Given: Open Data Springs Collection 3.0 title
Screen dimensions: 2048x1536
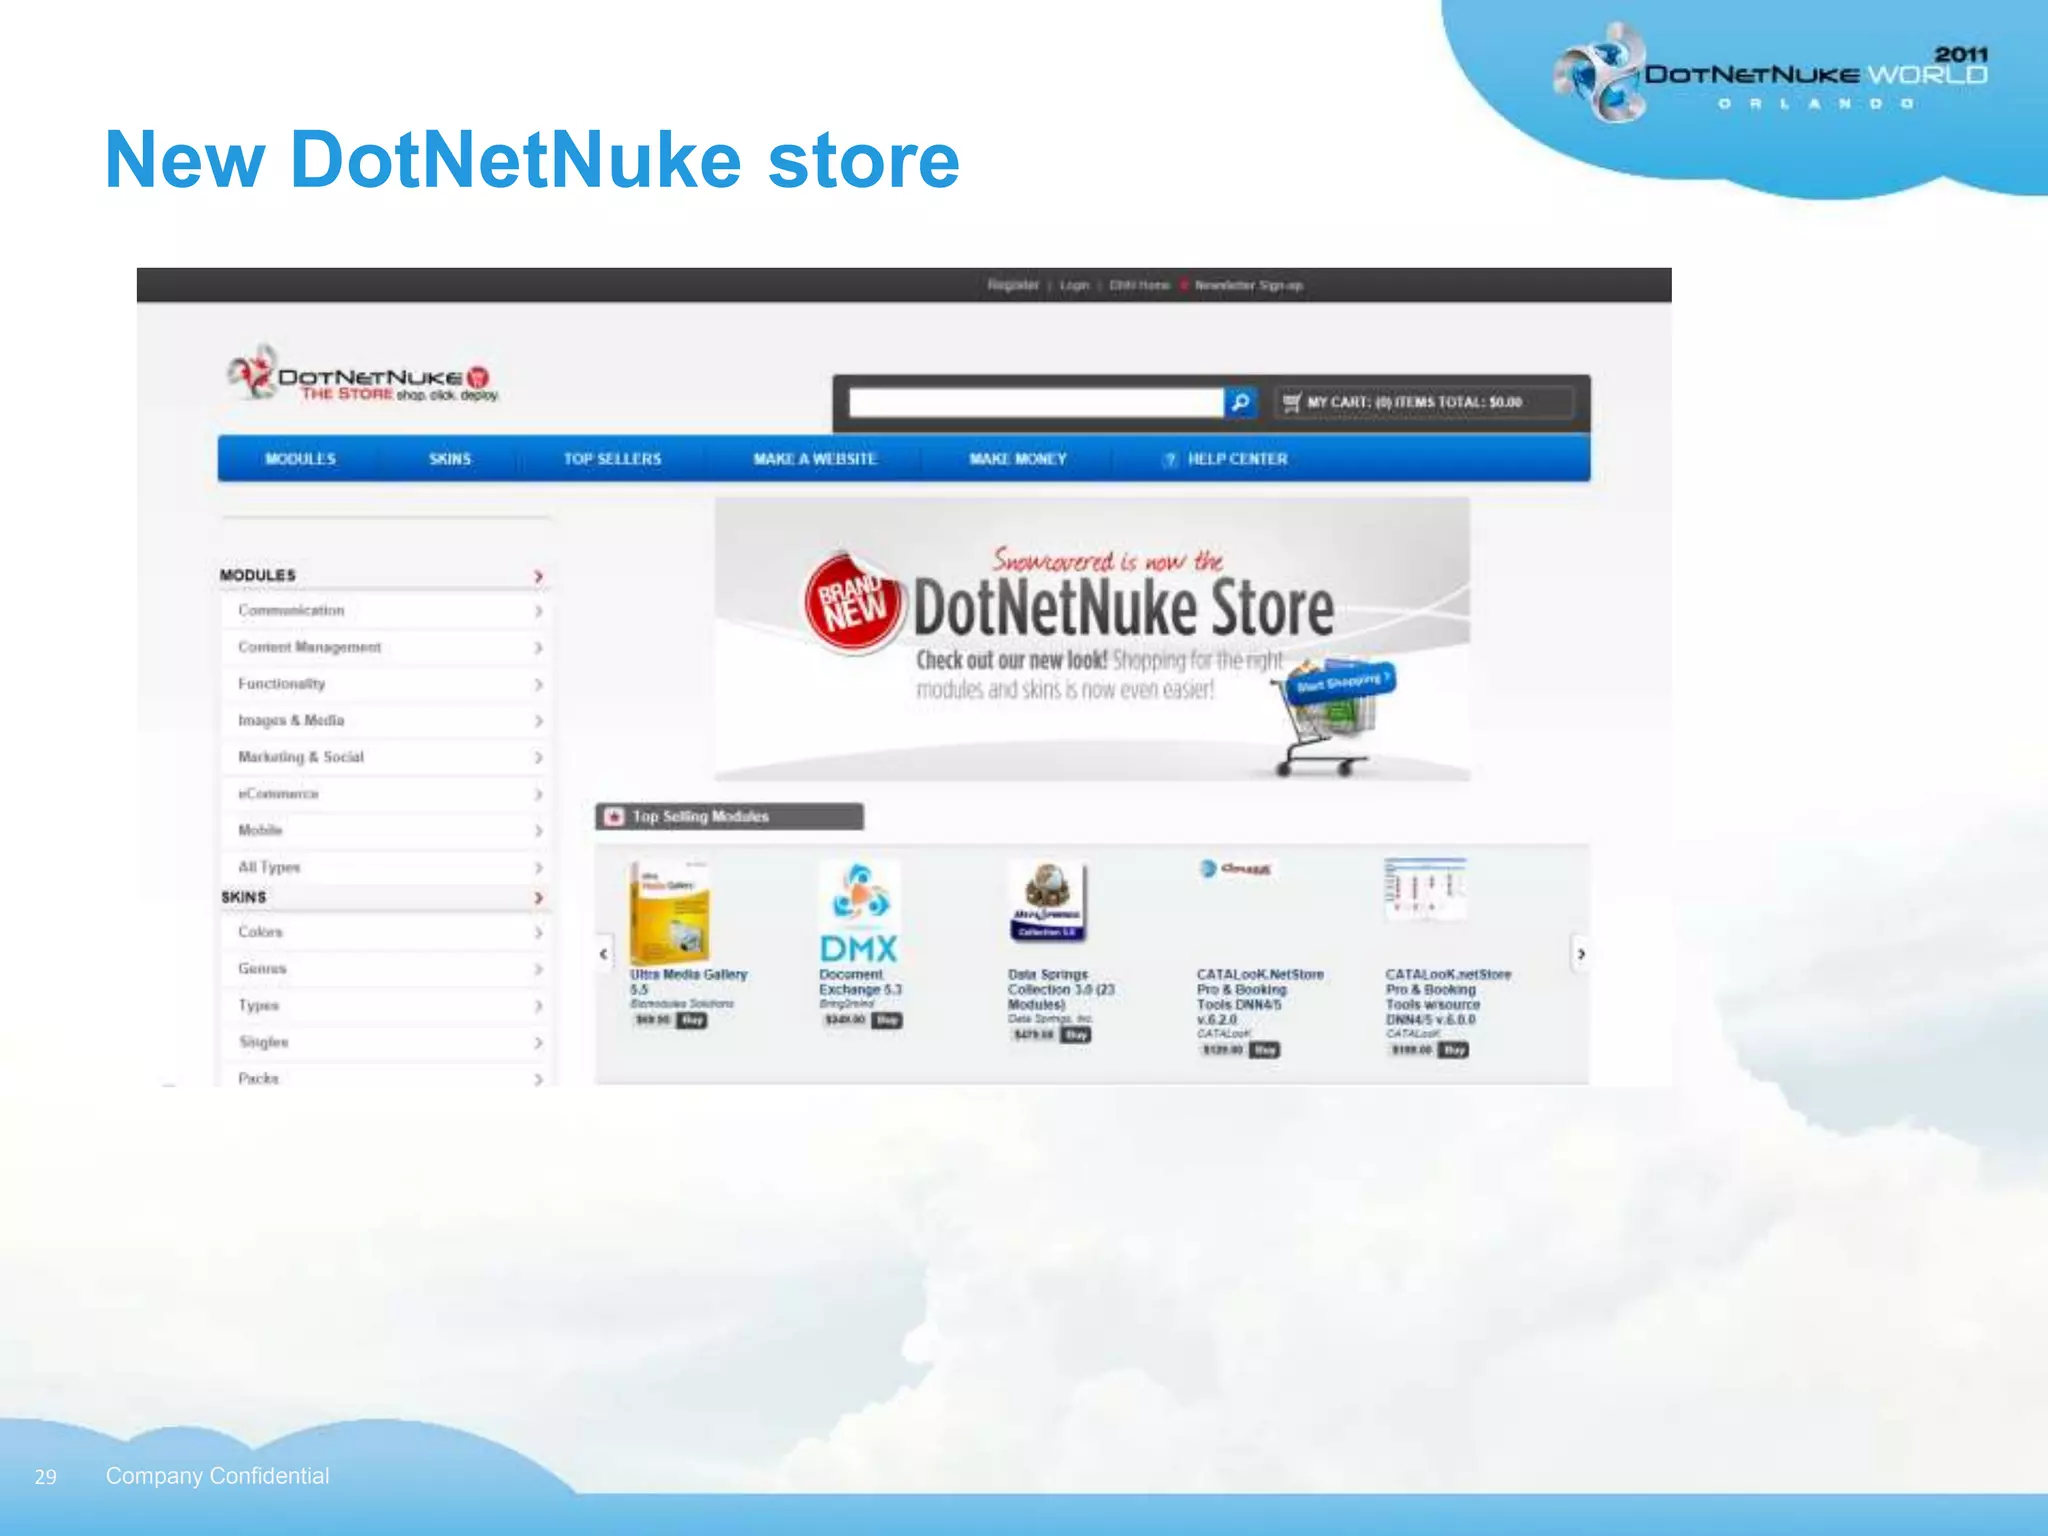Looking at the screenshot, I should (1061, 989).
